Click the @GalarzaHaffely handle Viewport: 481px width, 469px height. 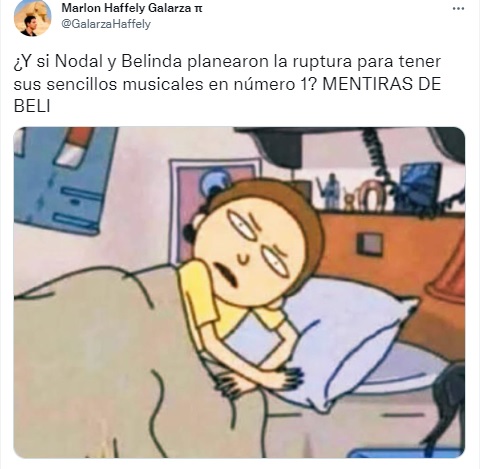(106, 24)
